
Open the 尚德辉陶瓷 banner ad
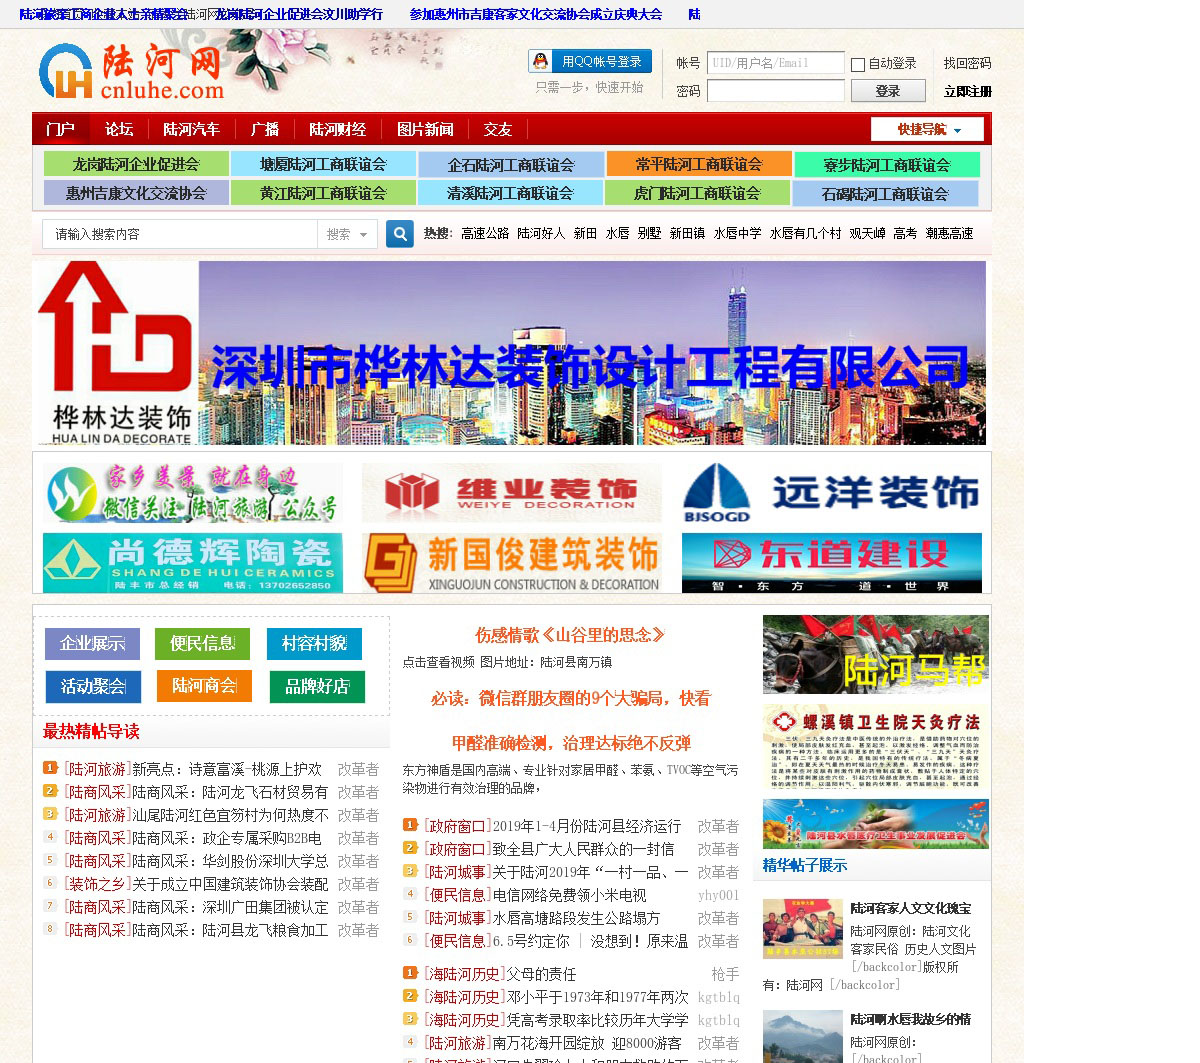pos(192,563)
